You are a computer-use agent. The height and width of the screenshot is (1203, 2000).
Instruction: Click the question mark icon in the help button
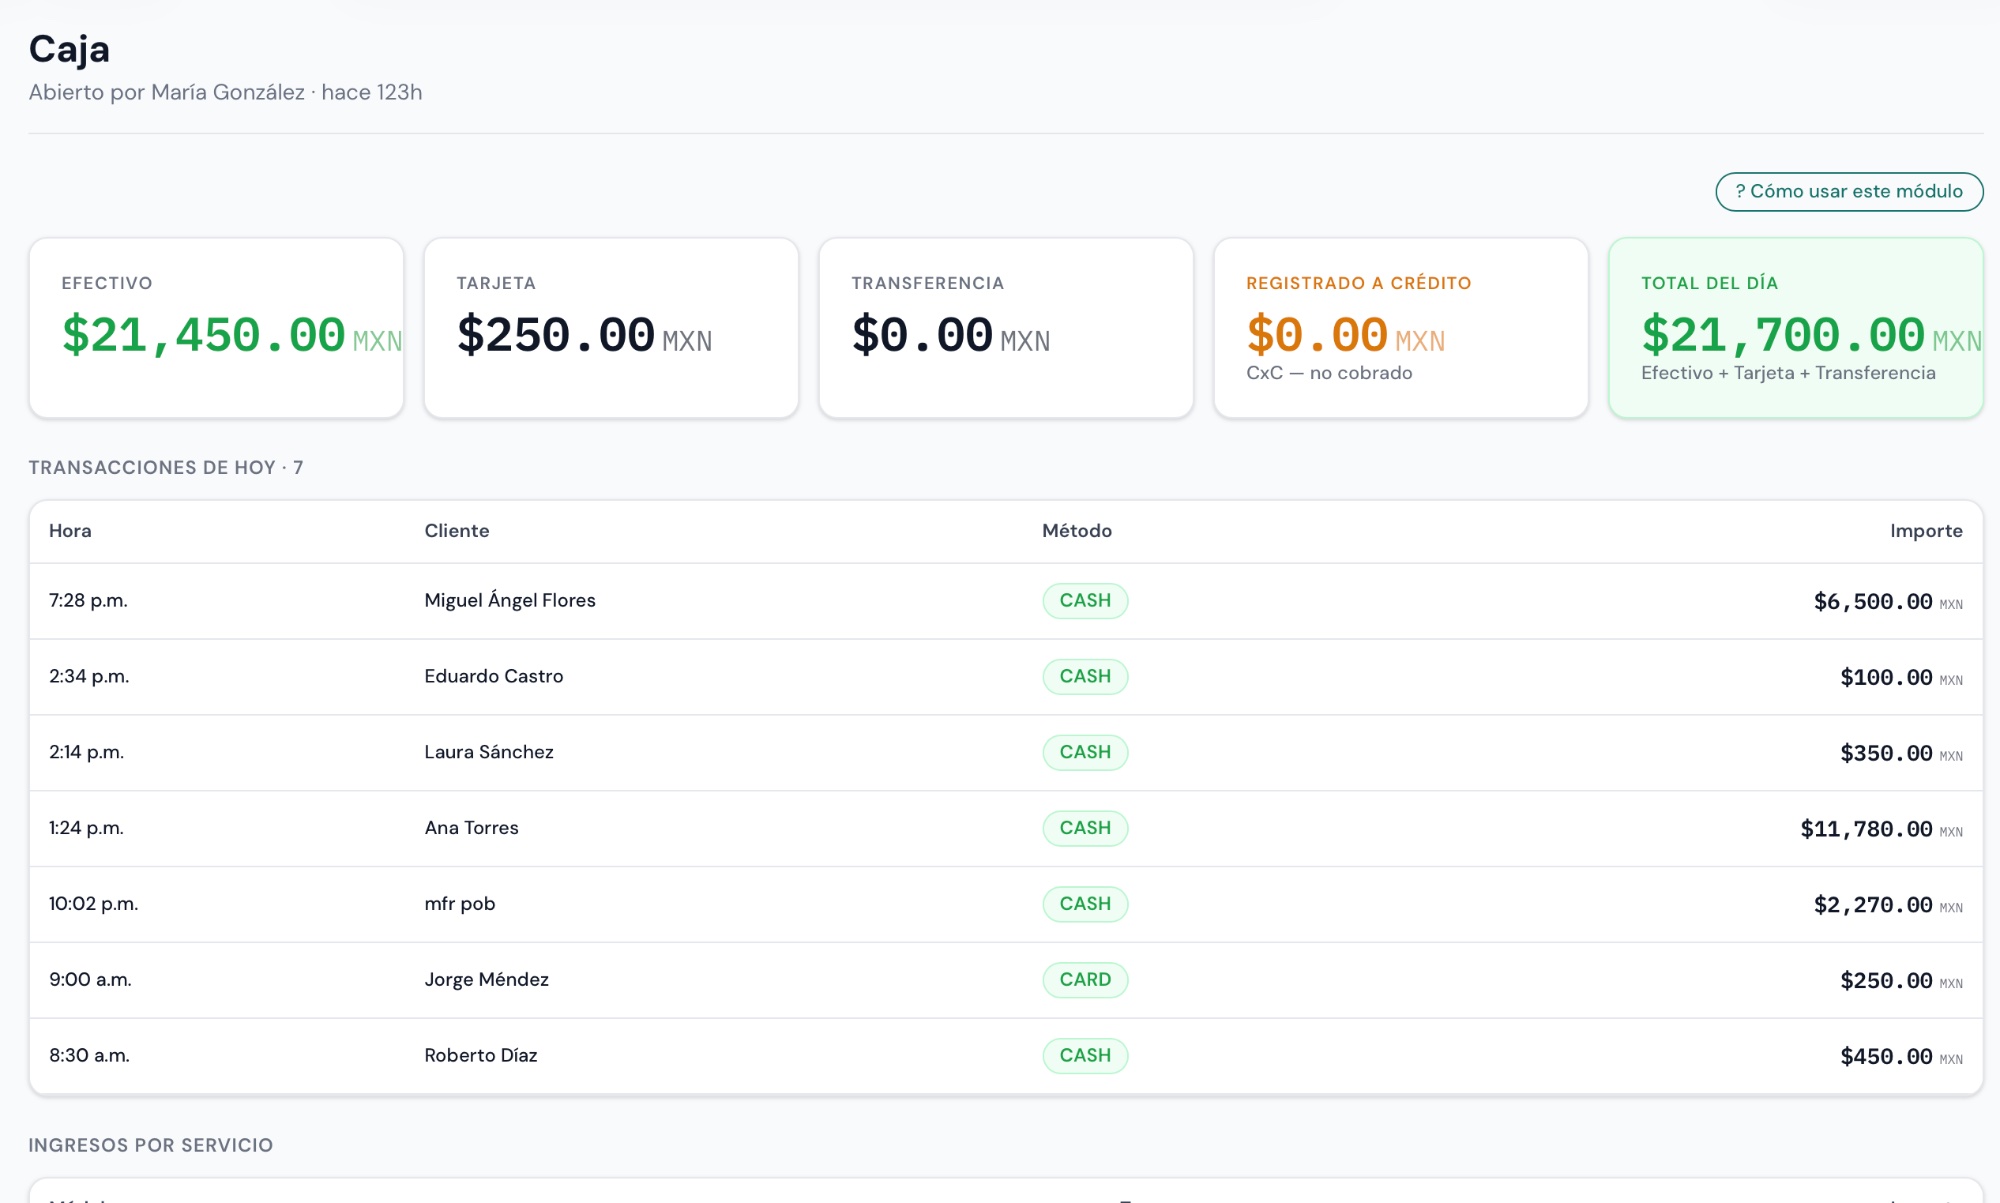[x=1740, y=191]
